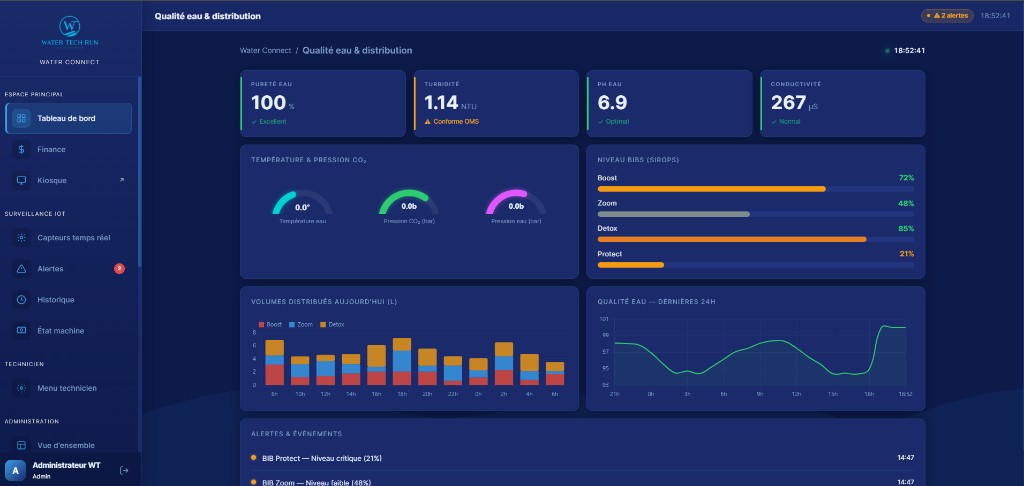Screen dimensions: 1024x486
Task: Open the Menu technicien page
Action: 69,388
